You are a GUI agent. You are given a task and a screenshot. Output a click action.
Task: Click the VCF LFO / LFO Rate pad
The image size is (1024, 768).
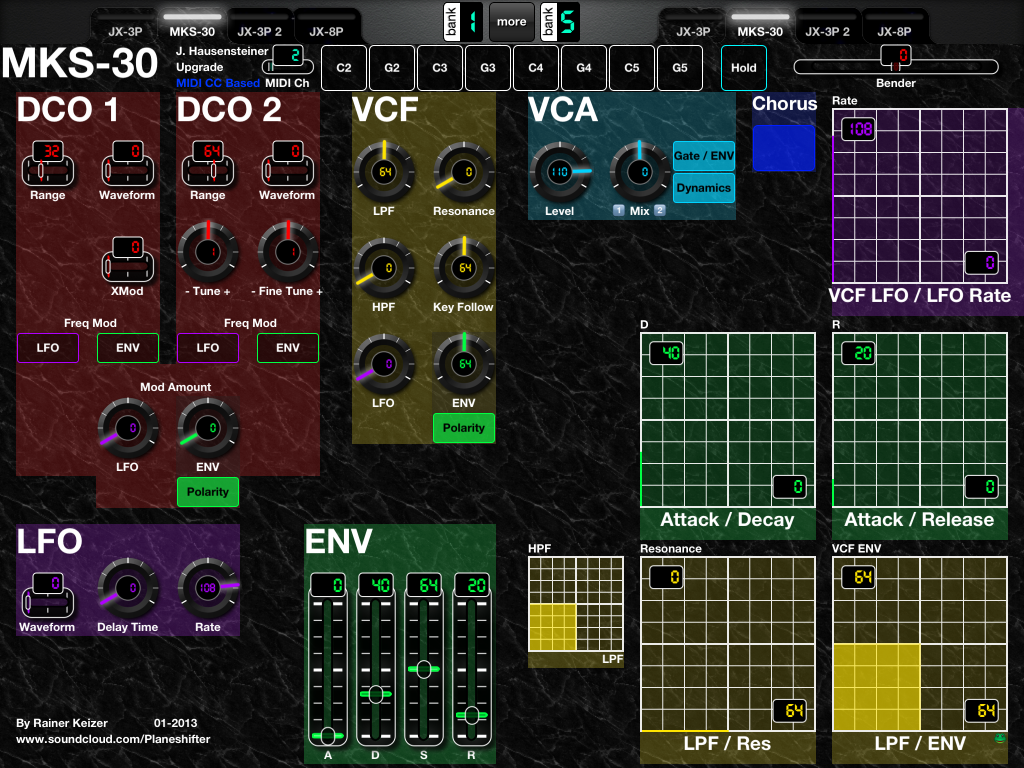(920, 196)
